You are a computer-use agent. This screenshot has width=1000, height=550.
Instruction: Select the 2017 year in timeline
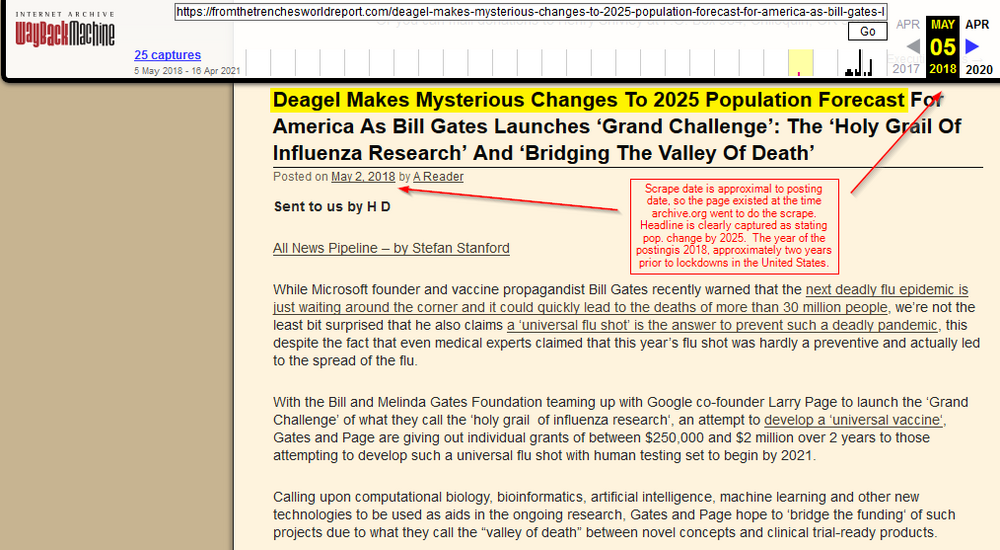(906, 69)
